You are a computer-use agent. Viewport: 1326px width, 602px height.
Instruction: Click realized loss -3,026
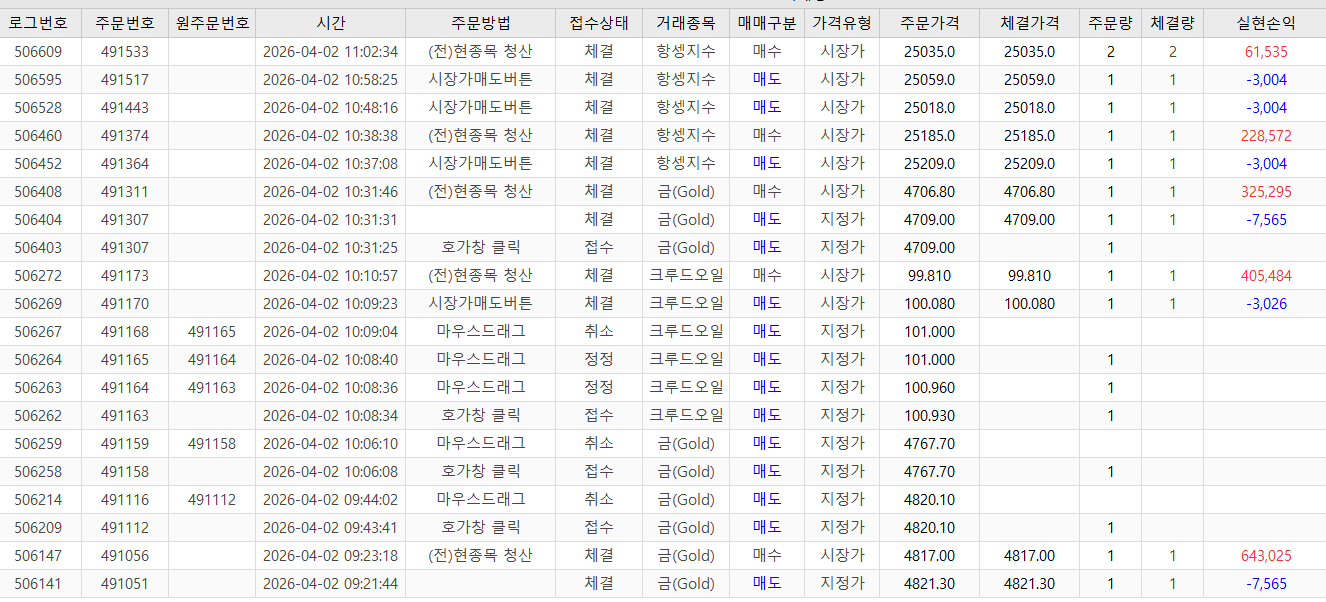point(1266,304)
